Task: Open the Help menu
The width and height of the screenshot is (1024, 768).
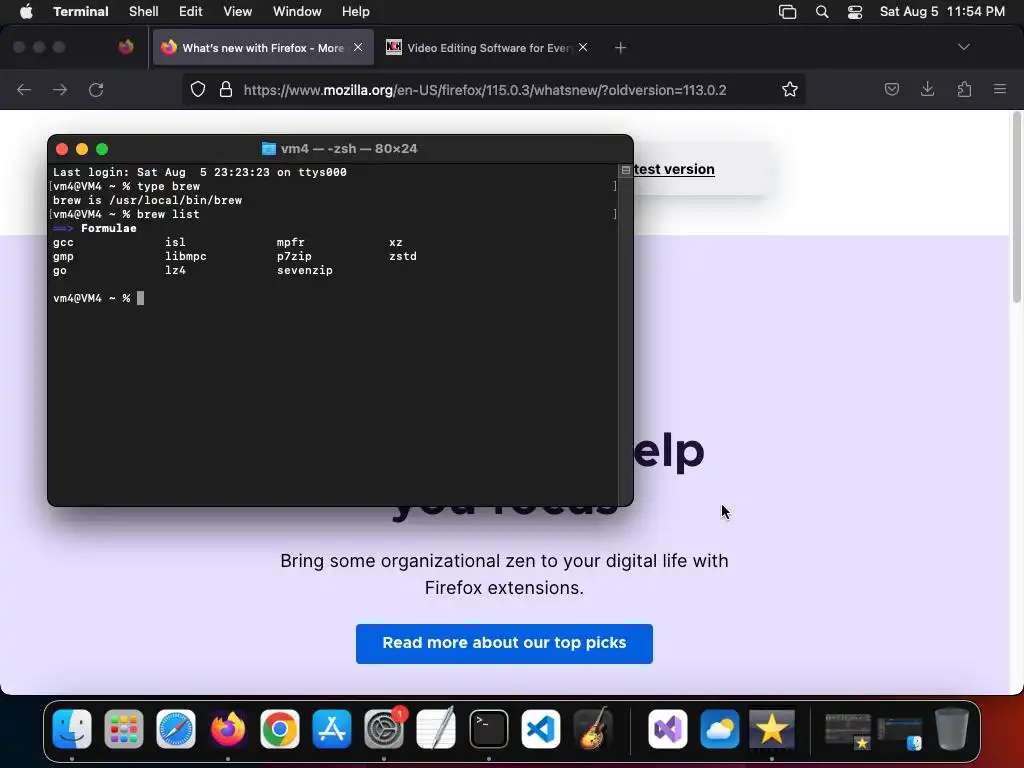Action: click(355, 12)
